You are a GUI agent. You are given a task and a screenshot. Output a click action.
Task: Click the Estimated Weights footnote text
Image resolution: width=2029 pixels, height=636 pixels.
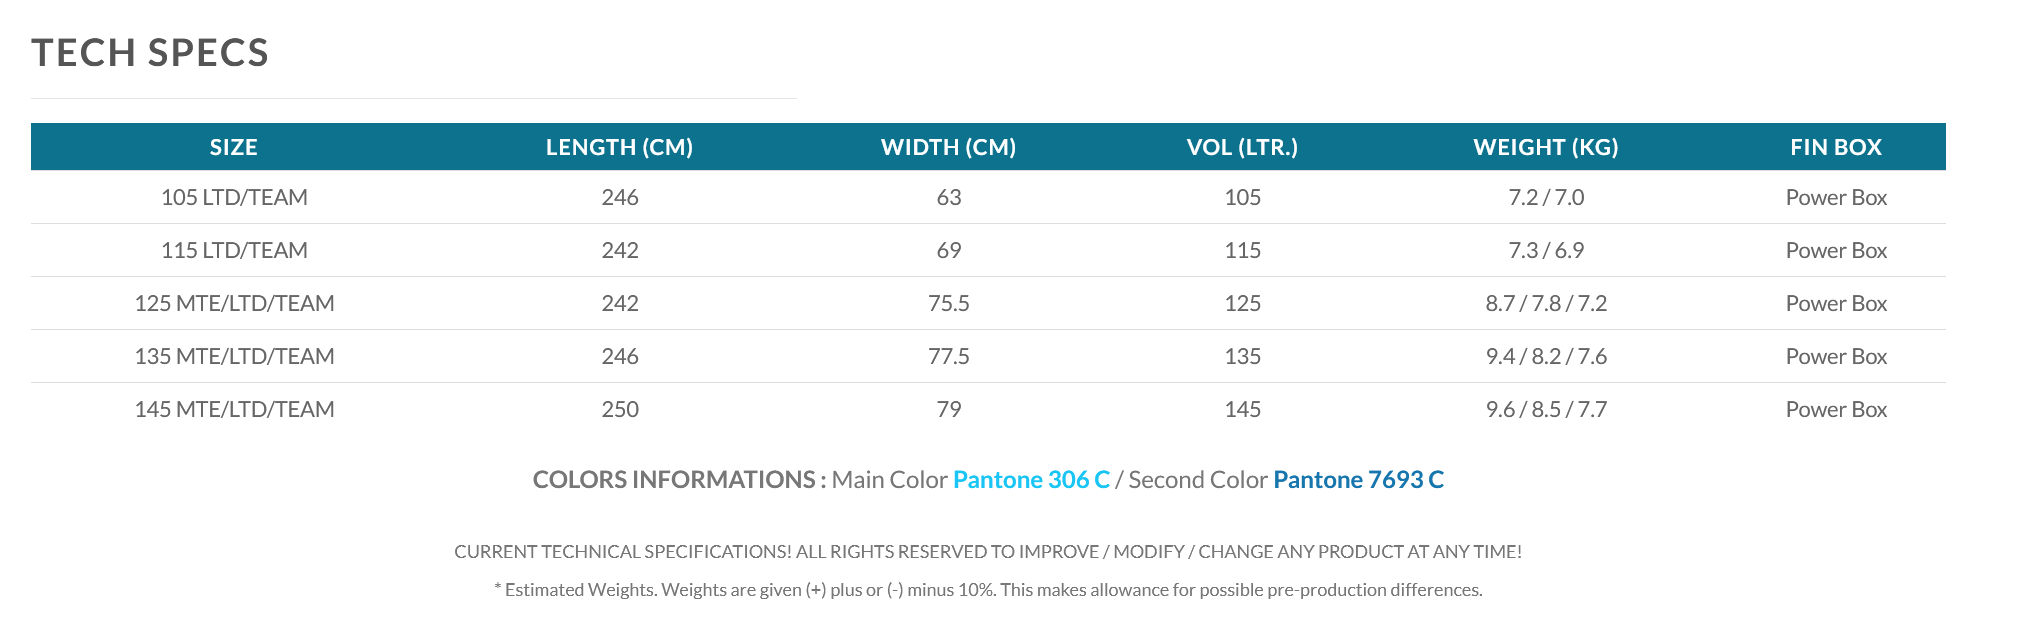tap(988, 590)
